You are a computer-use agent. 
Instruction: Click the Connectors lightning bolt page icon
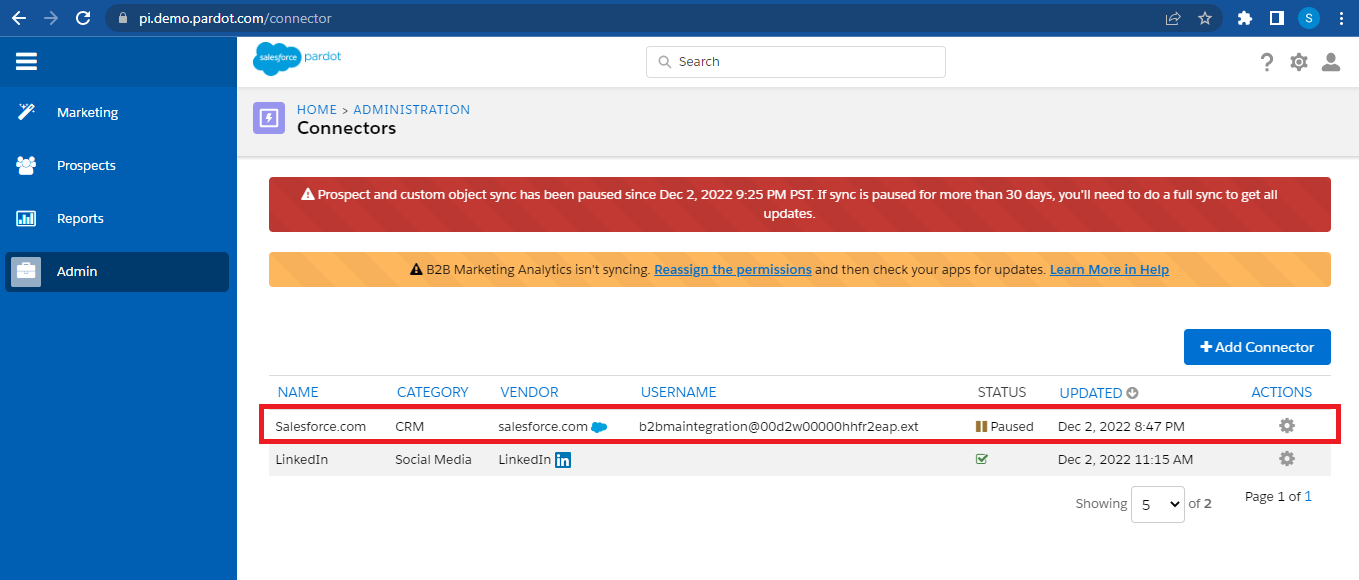pos(269,118)
